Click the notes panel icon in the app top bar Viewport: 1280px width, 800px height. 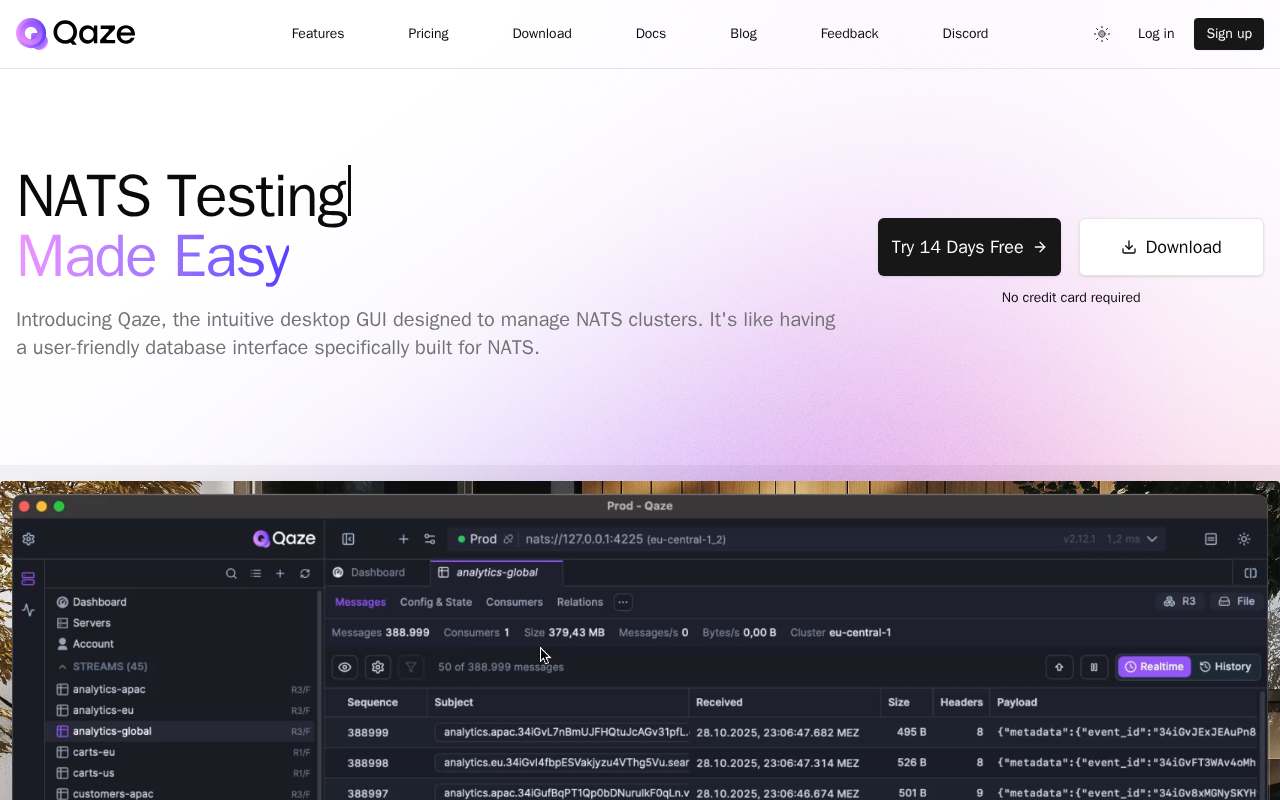click(1211, 539)
